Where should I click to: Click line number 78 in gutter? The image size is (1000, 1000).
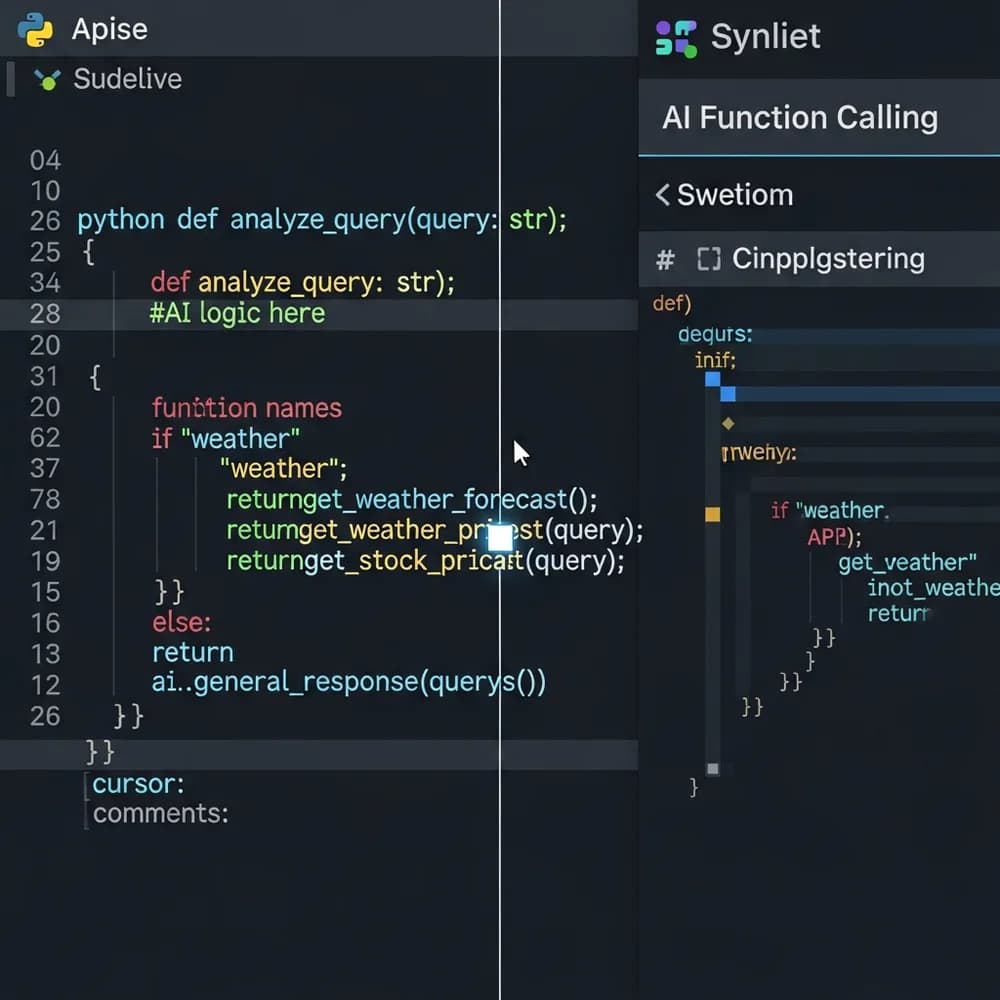[x=45, y=499]
